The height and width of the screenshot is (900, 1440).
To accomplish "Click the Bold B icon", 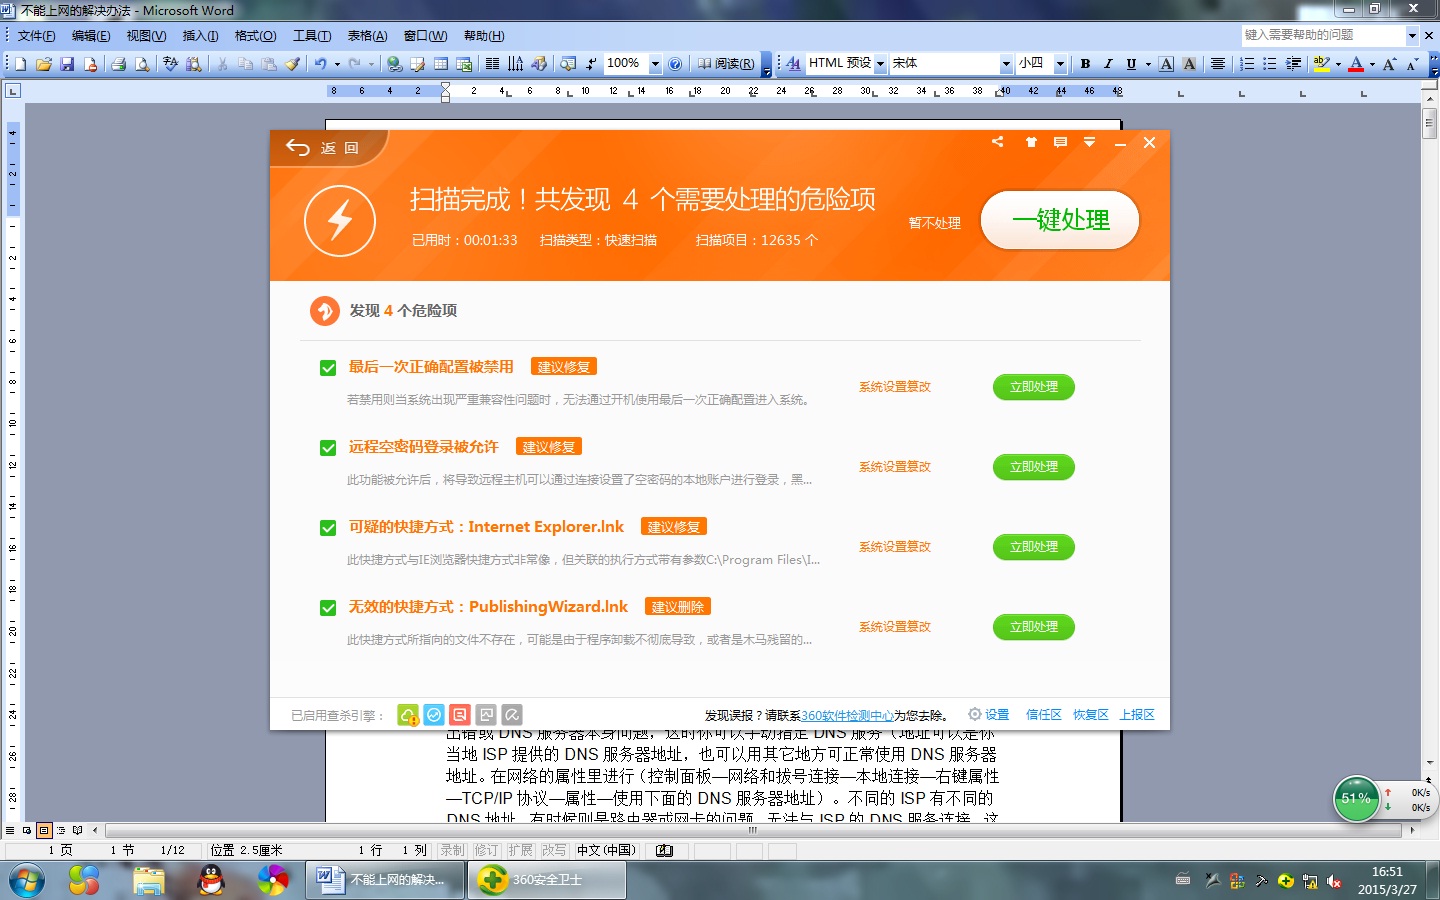I will click(1085, 64).
